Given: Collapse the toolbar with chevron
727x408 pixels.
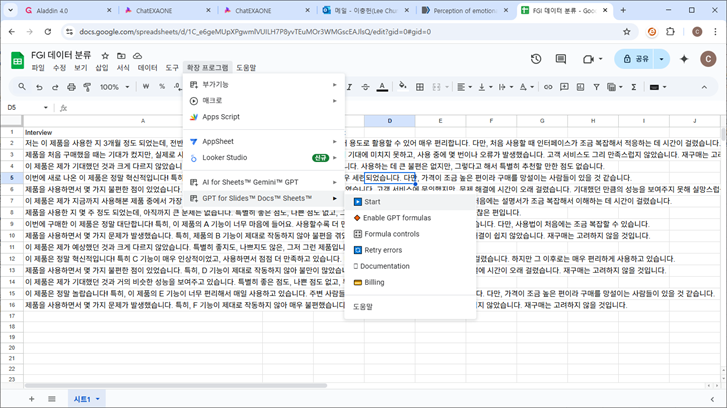Looking at the screenshot, I should click(704, 87).
